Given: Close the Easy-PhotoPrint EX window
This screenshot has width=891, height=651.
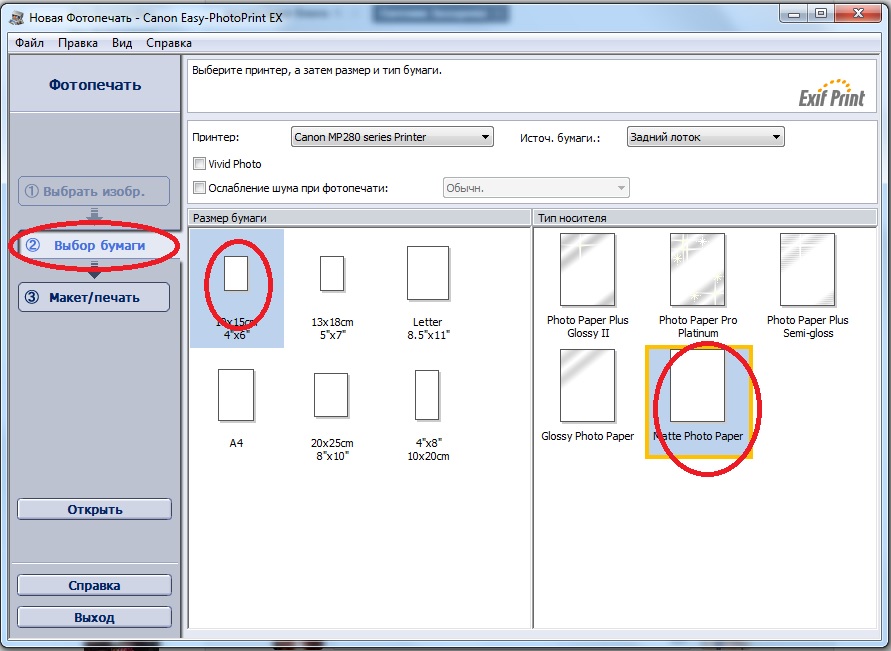Looking at the screenshot, I should click(x=859, y=14).
